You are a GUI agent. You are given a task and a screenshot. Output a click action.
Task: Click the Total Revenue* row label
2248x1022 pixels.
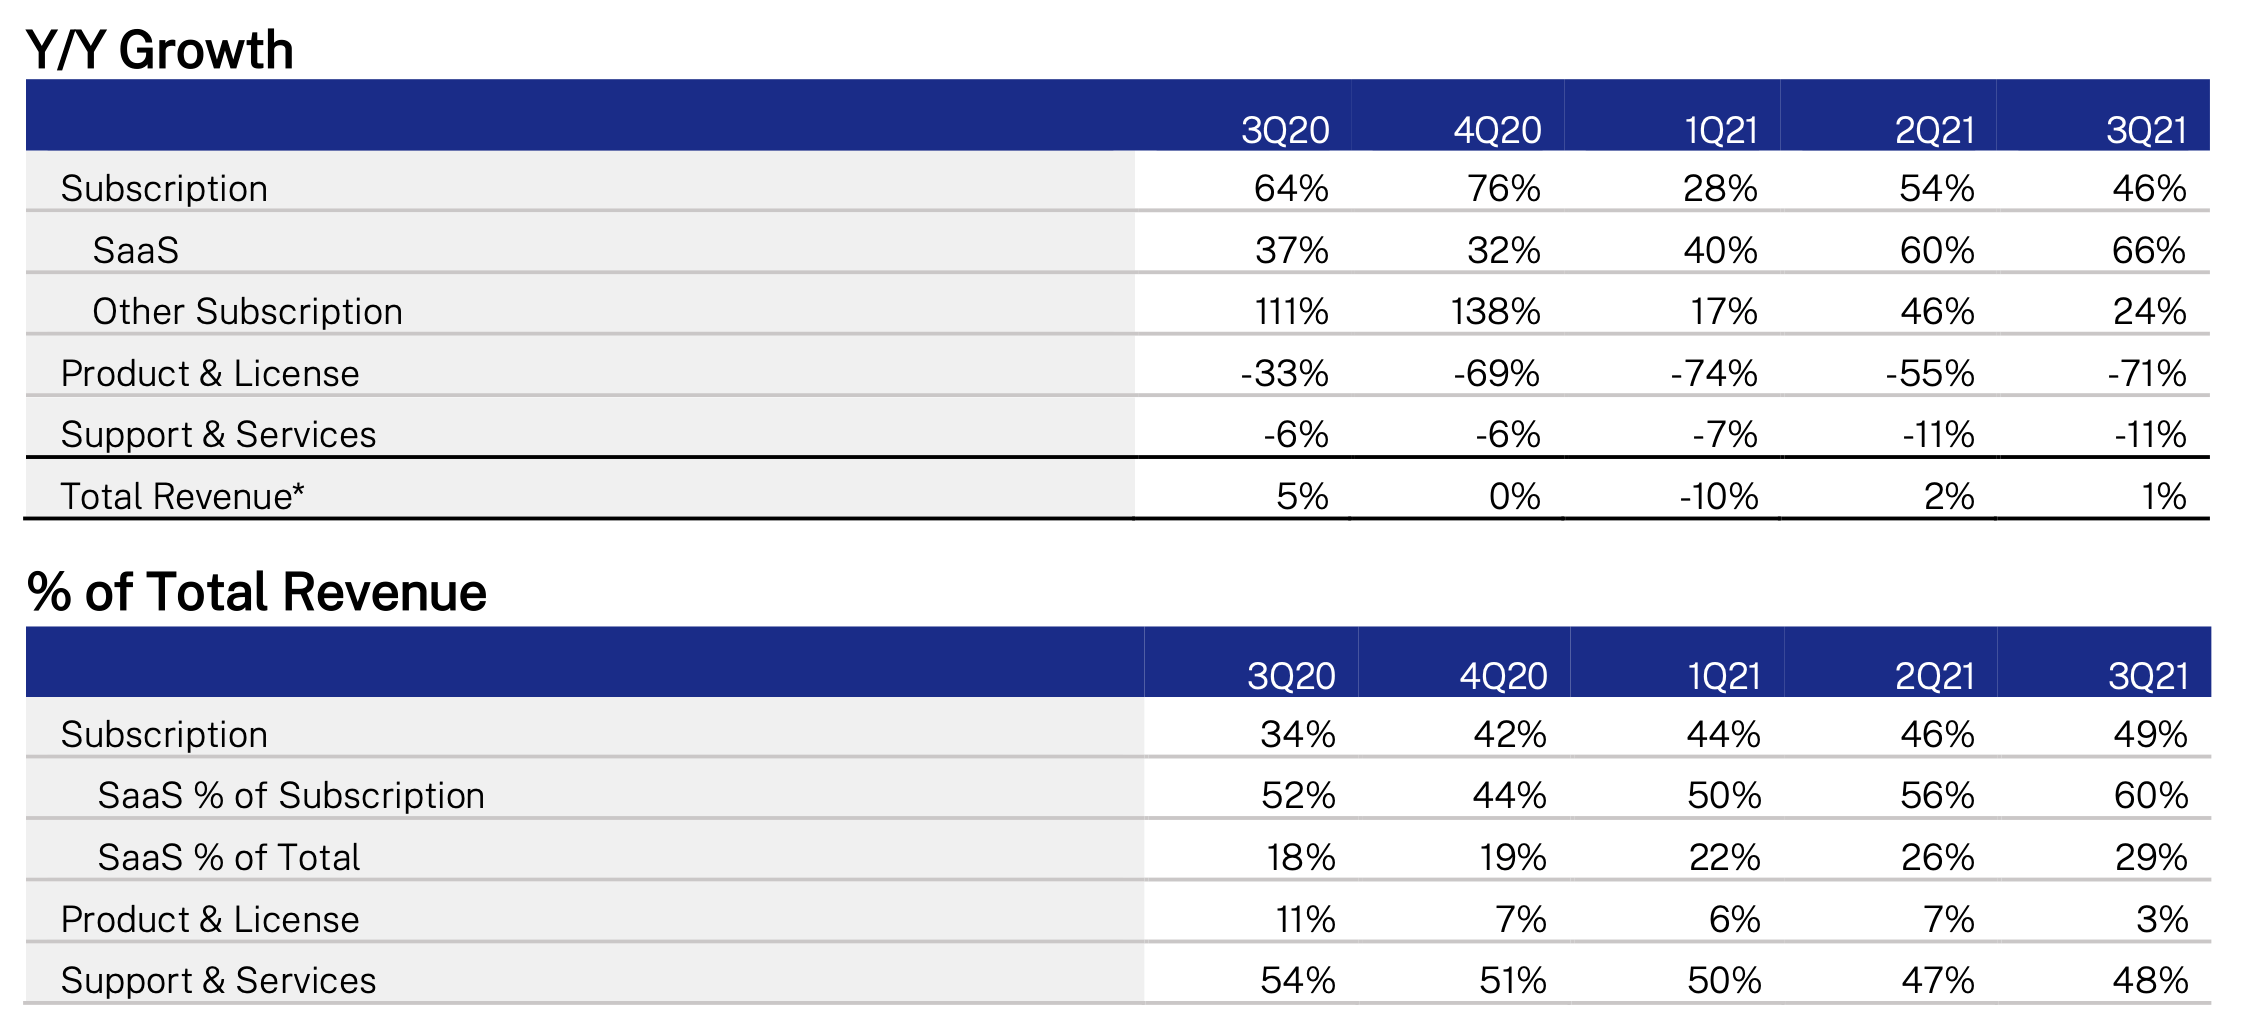pos(182,496)
